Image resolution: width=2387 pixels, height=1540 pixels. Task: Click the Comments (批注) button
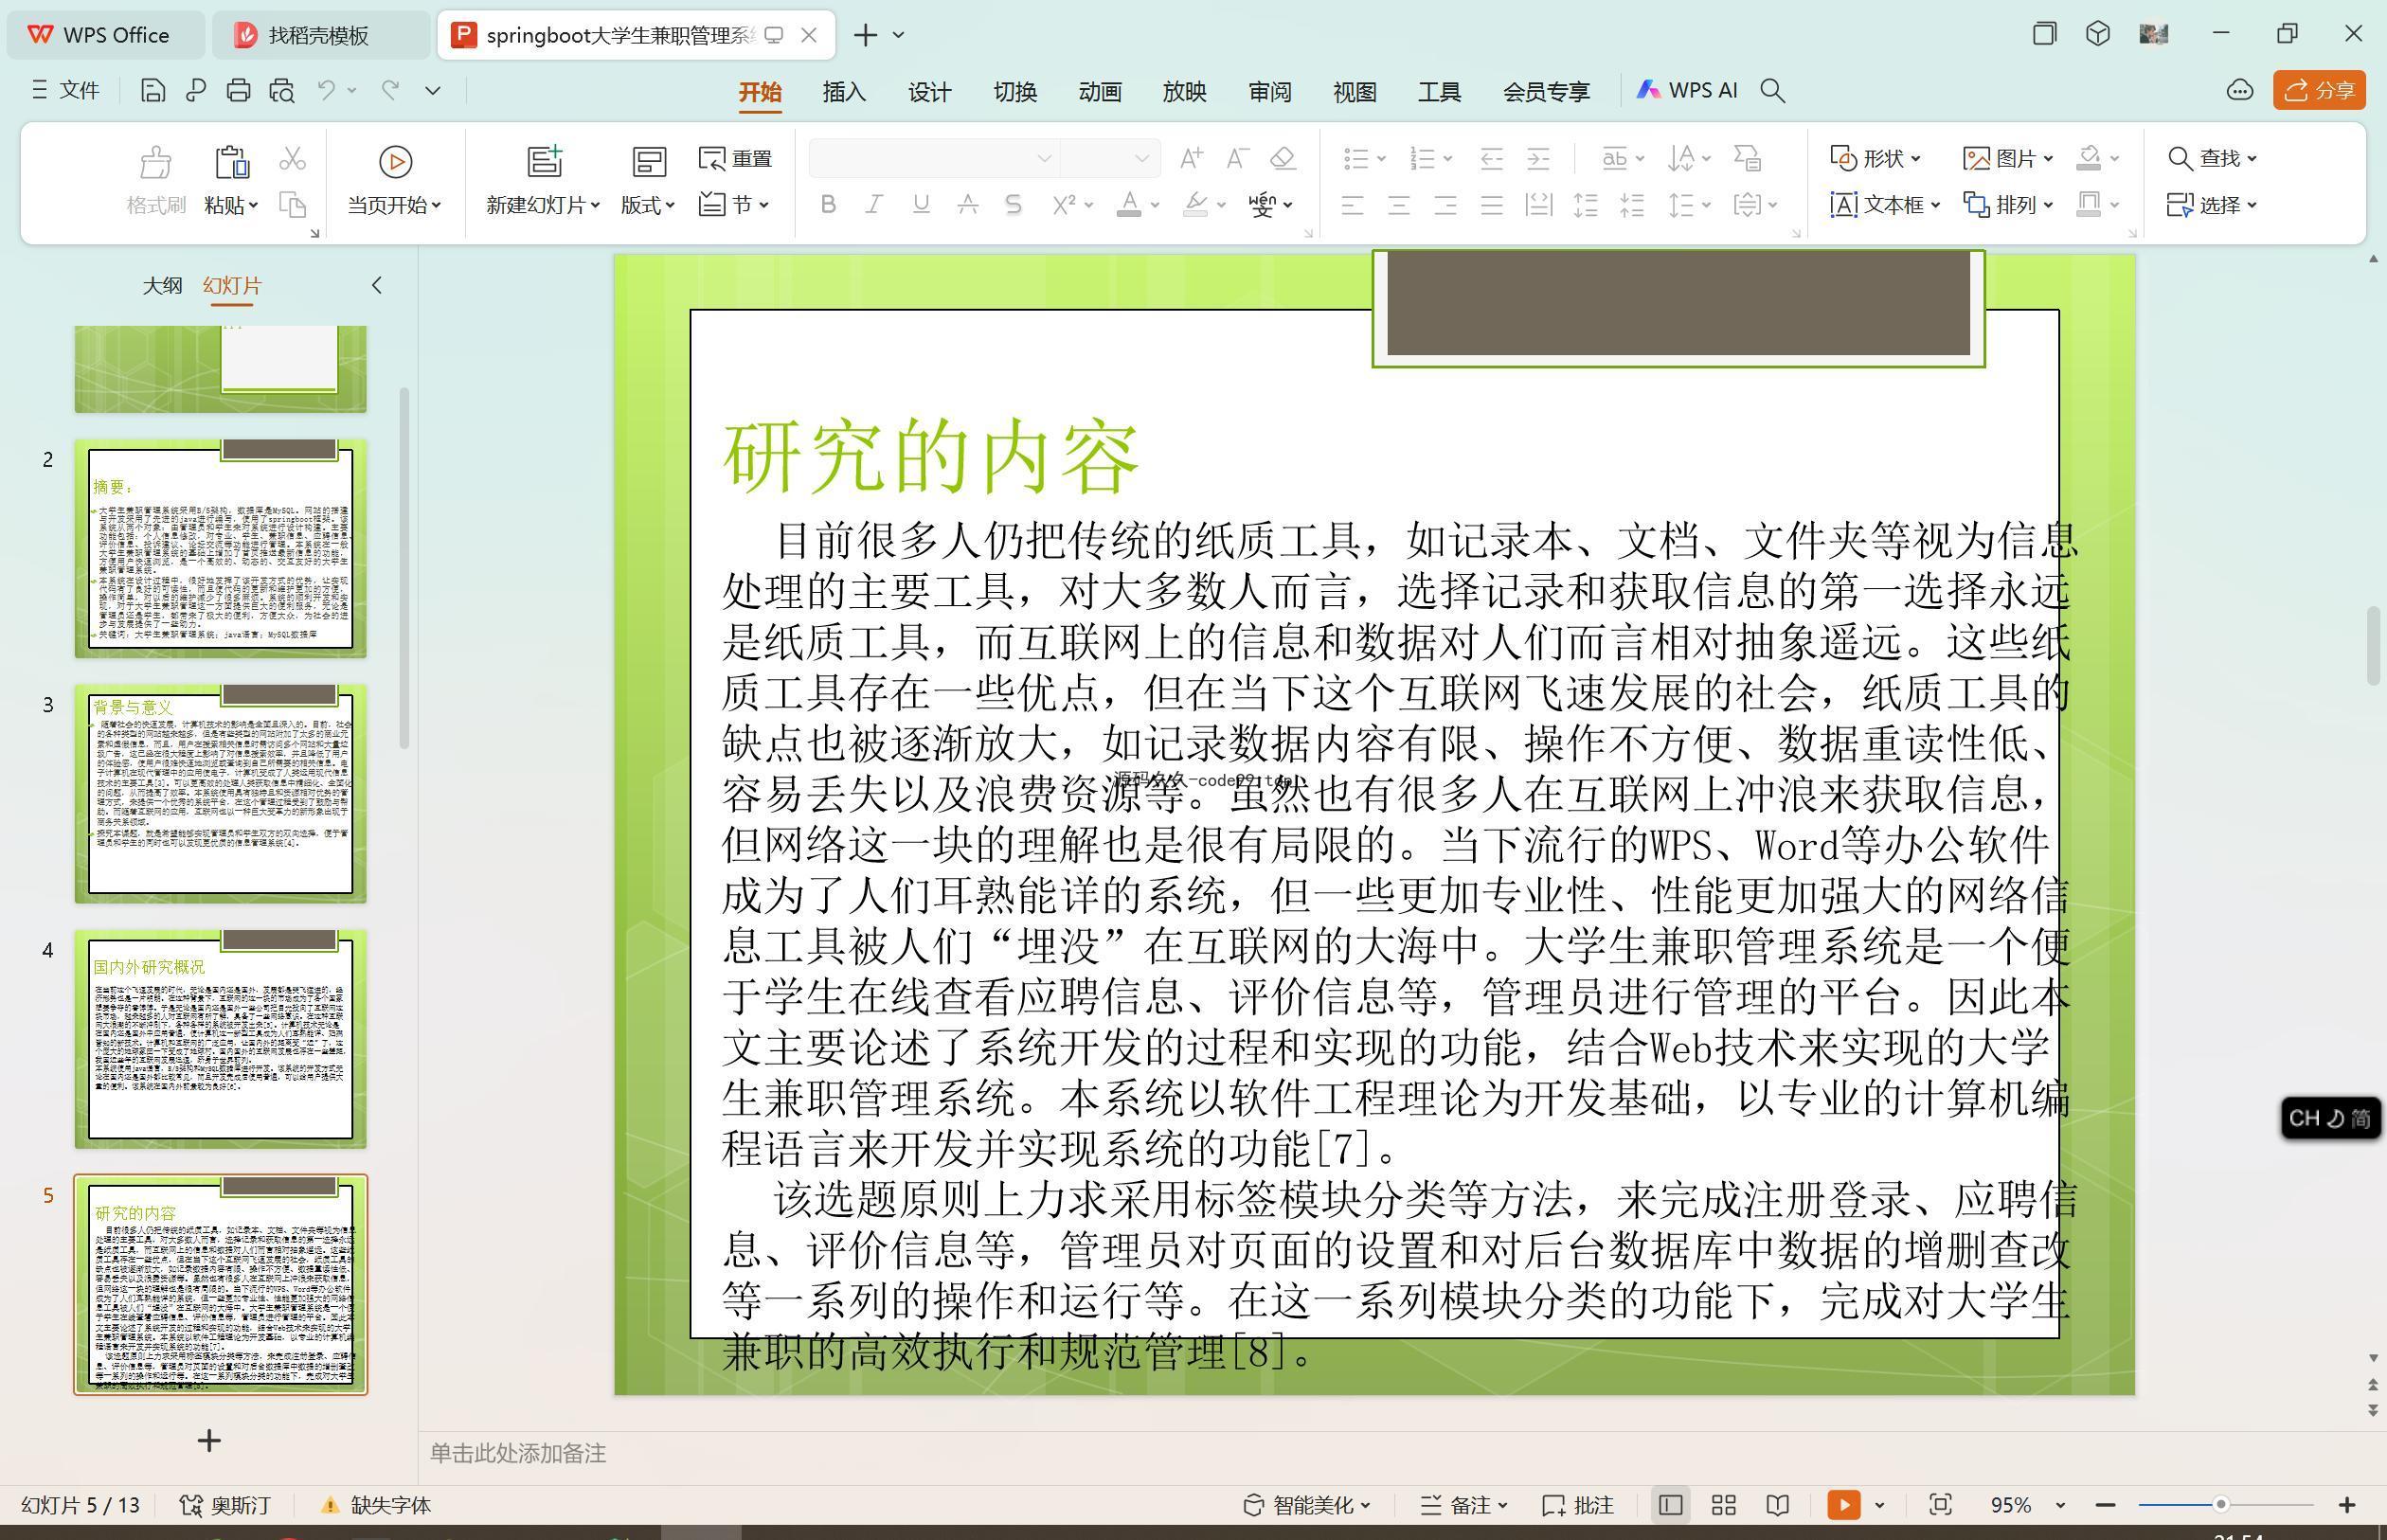[x=1579, y=1505]
